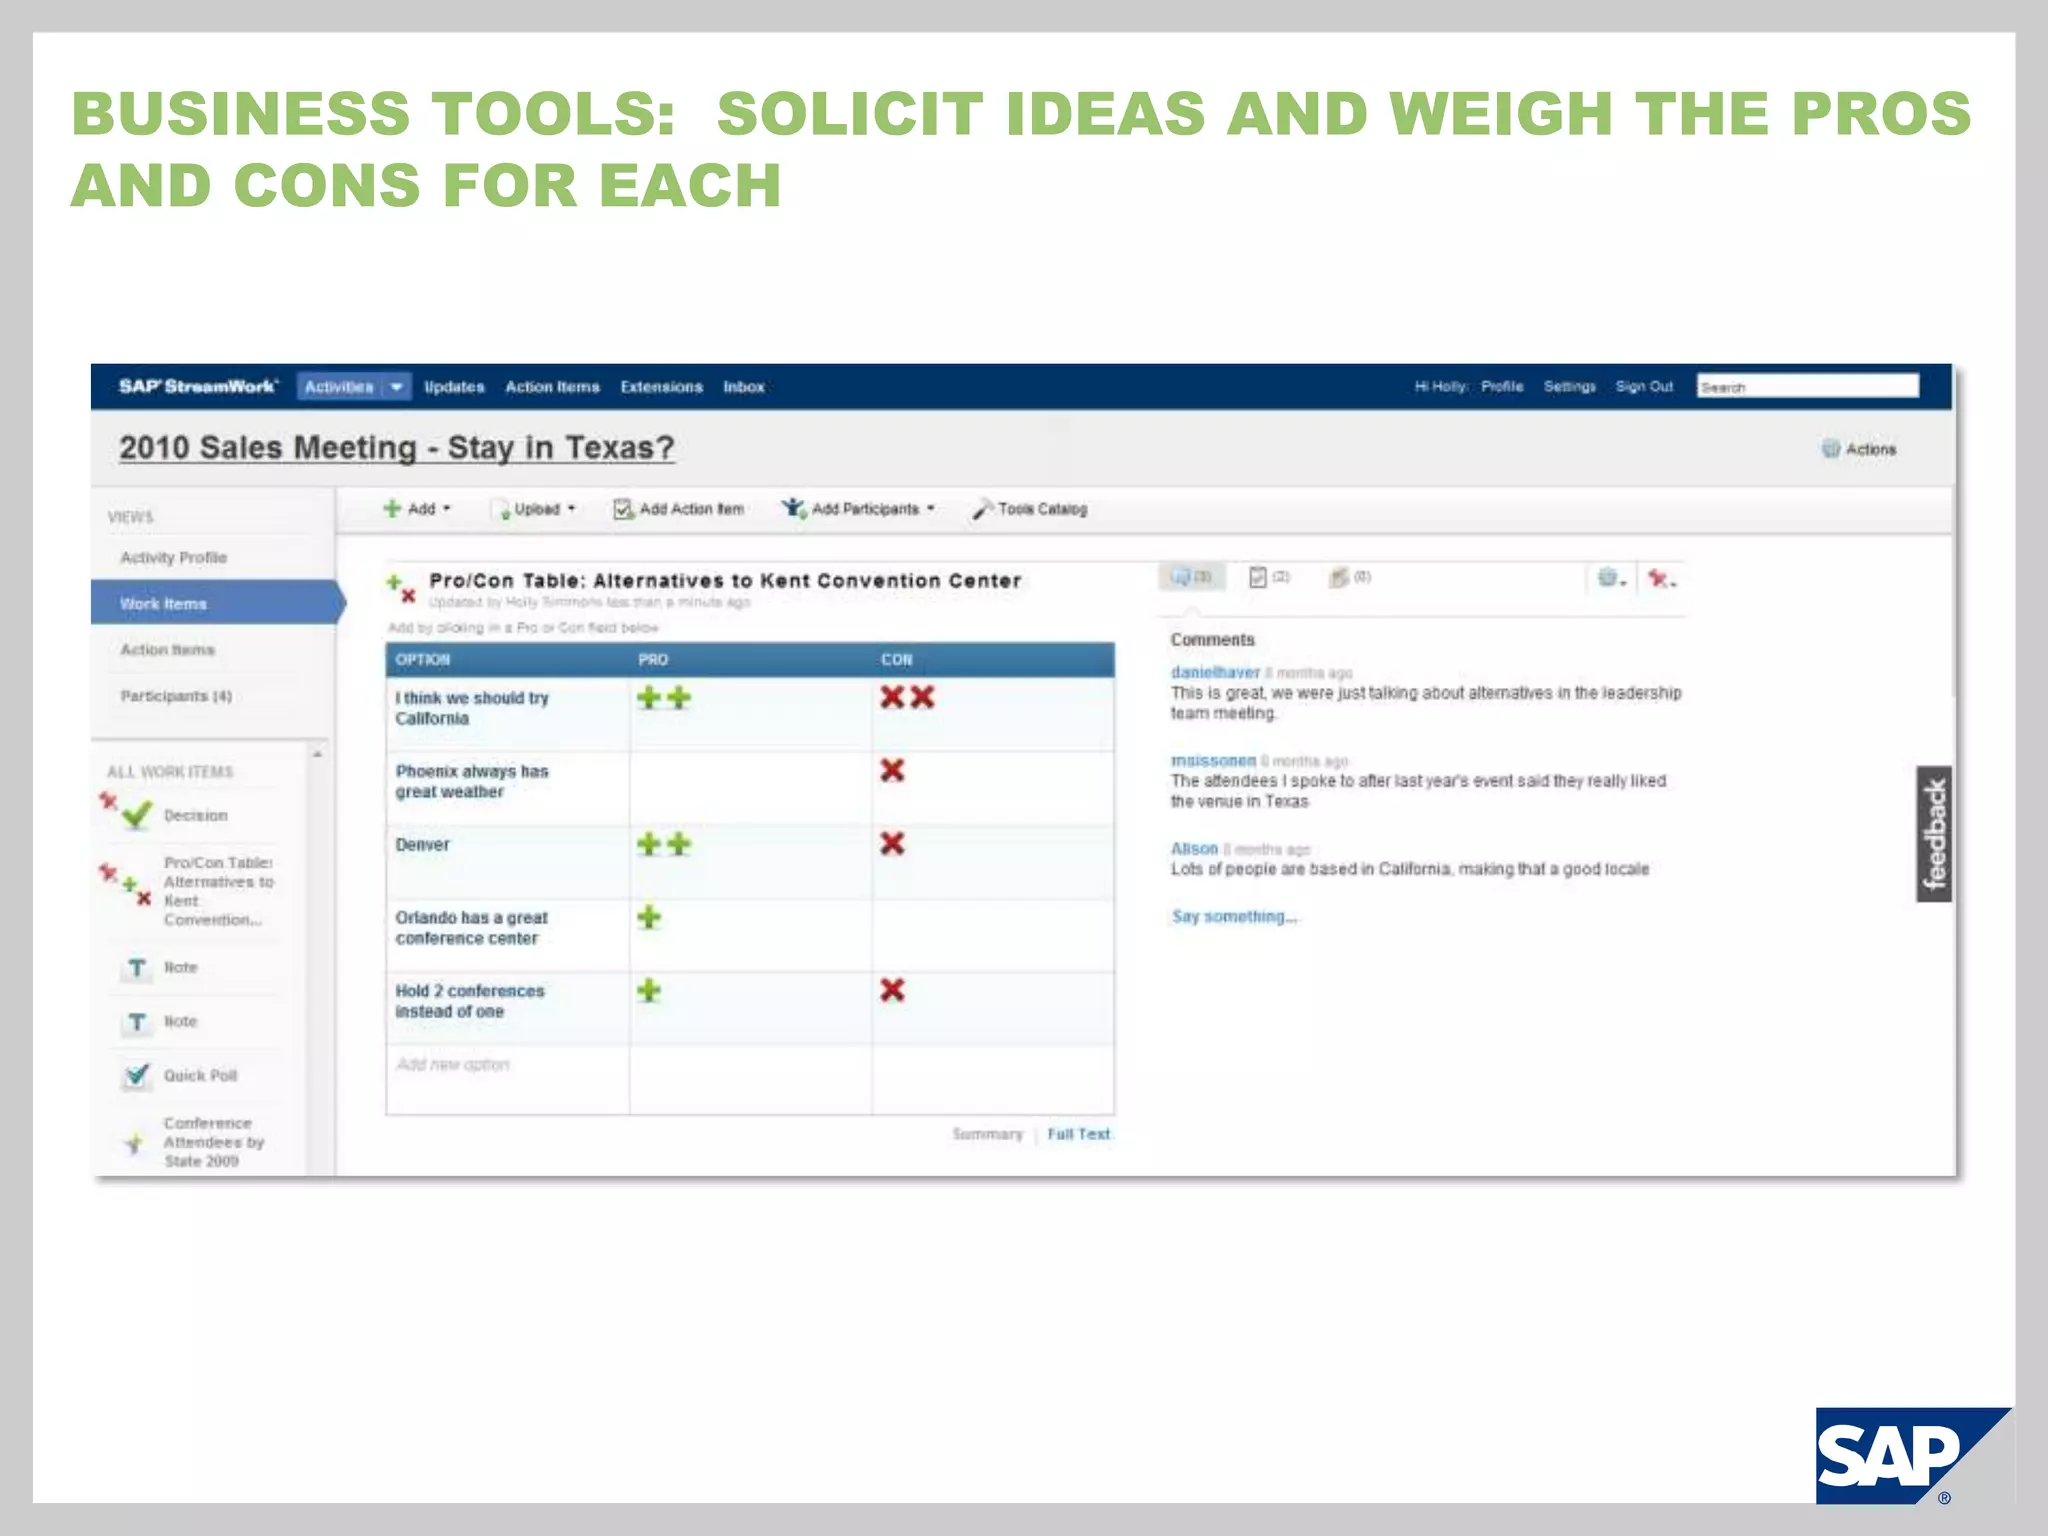Select Work Items in the Views sidebar
2048x1536 pixels.
pos(164,604)
